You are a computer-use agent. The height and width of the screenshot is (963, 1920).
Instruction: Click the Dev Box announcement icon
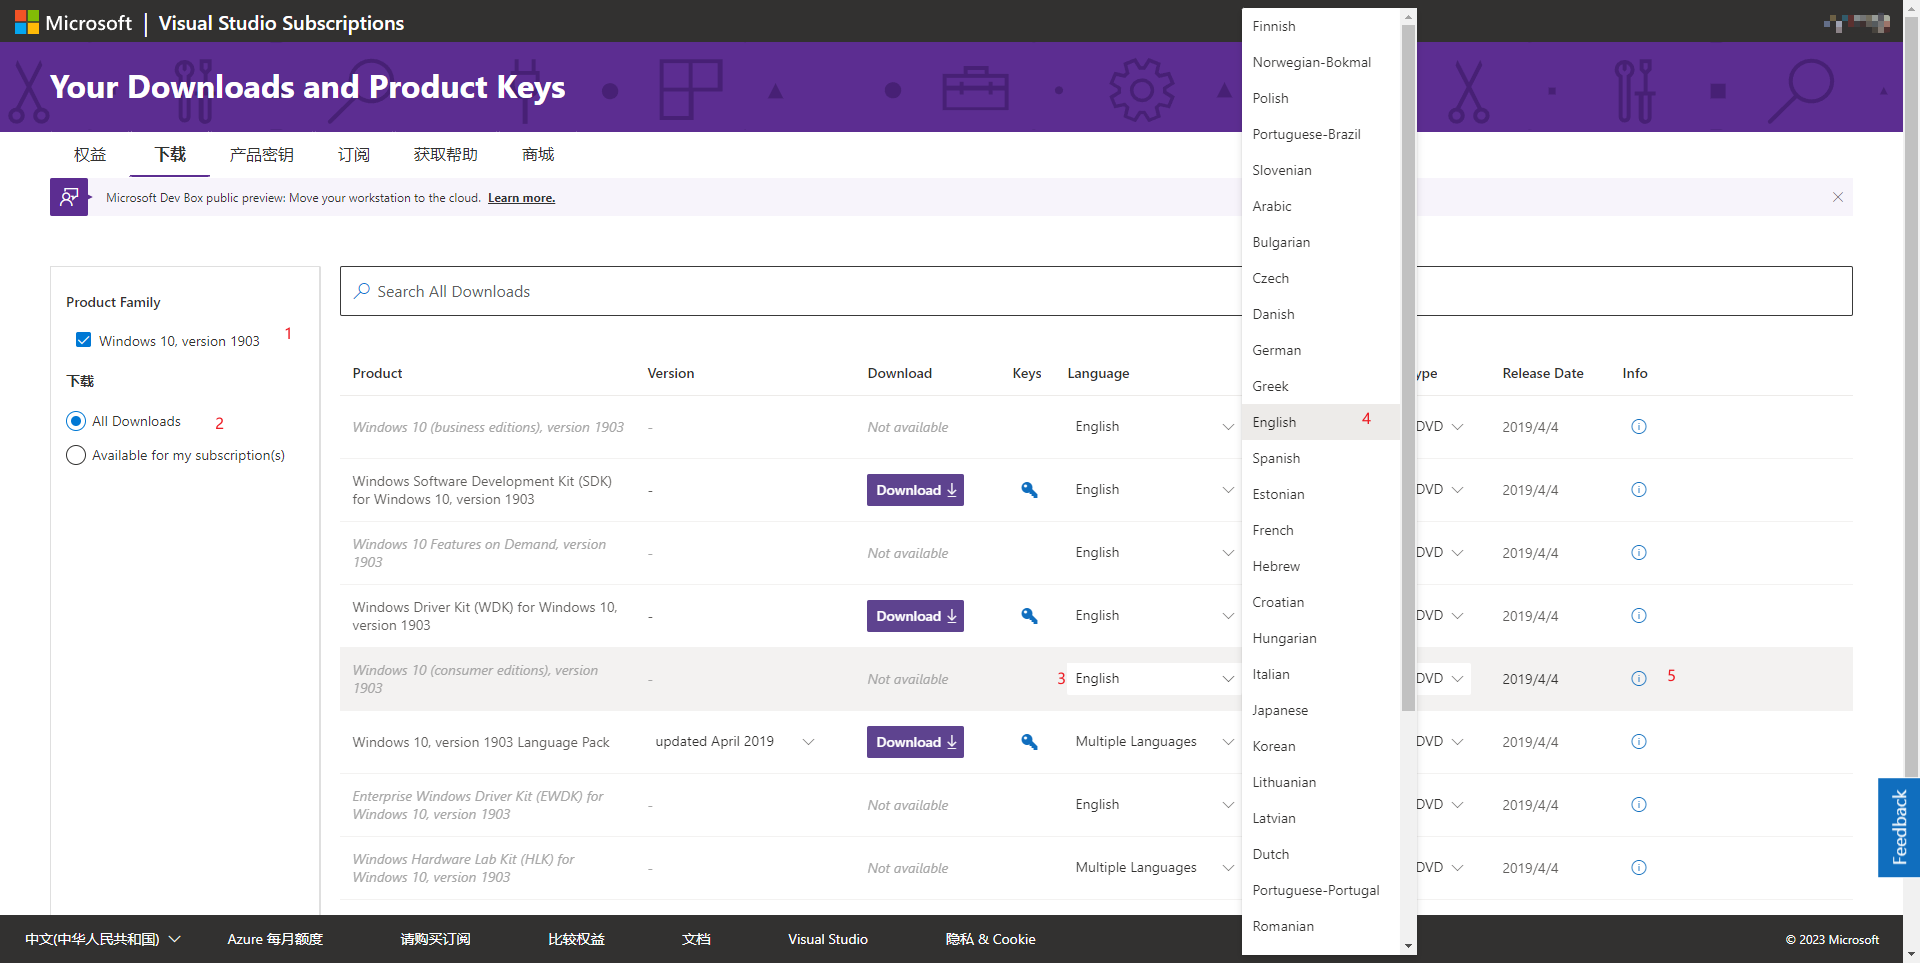coord(69,197)
